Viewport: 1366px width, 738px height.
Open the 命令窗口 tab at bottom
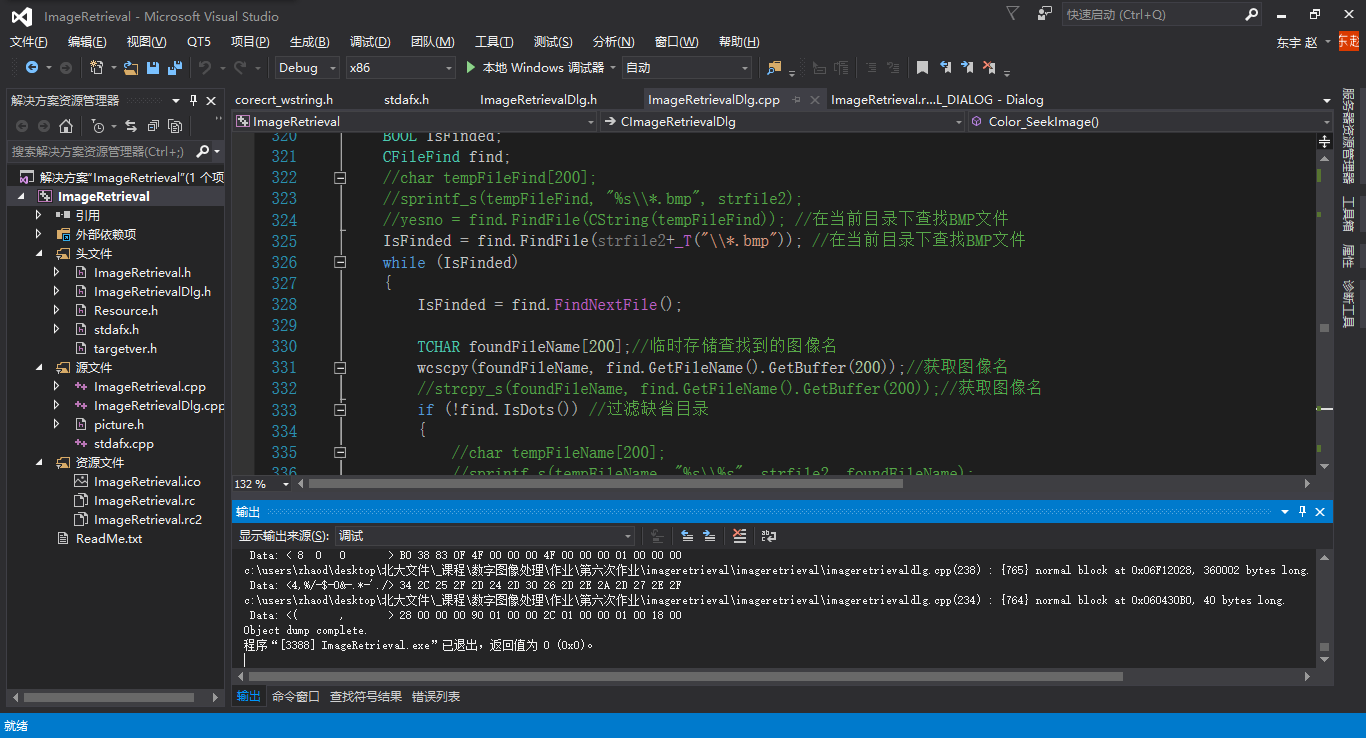click(296, 696)
